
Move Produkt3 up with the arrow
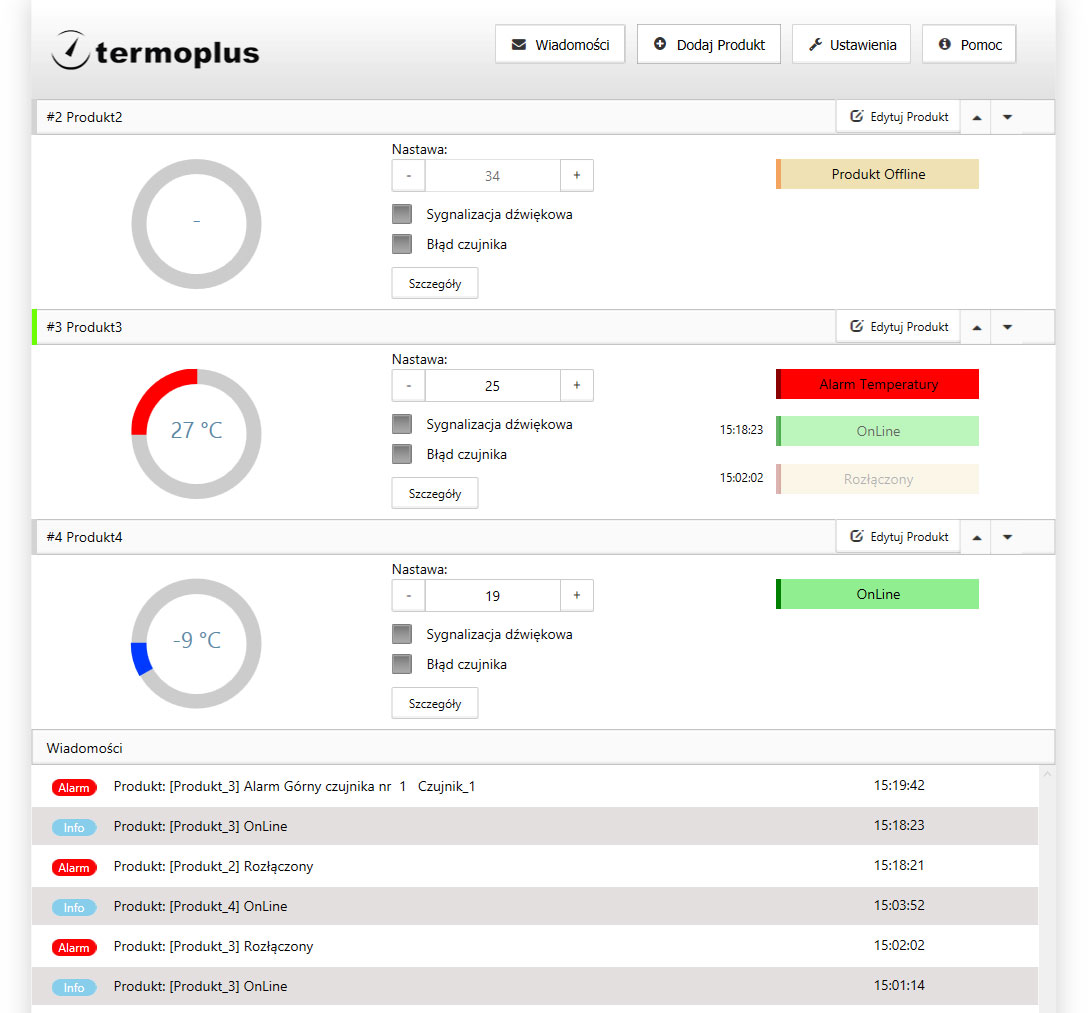point(977,327)
